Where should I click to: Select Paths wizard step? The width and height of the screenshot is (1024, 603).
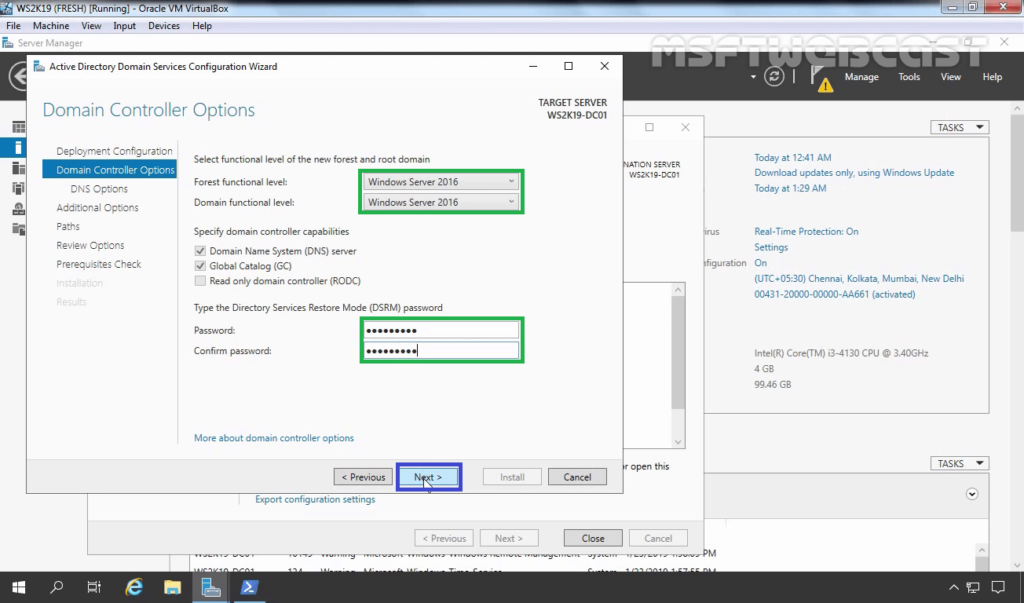click(x=68, y=226)
